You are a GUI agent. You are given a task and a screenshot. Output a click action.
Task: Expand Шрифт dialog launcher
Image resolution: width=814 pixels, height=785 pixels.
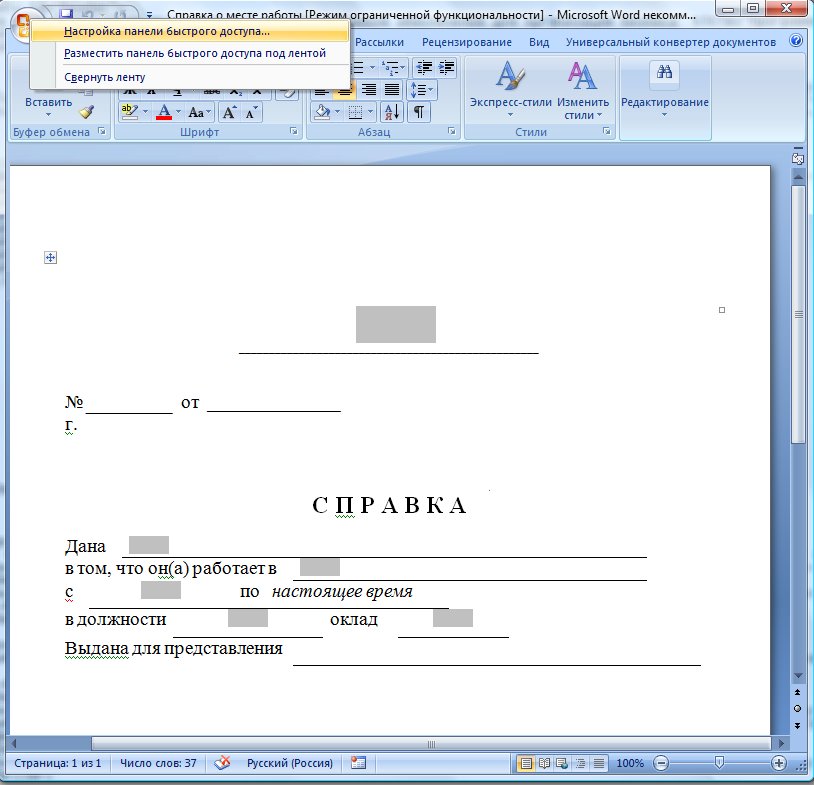coord(294,131)
